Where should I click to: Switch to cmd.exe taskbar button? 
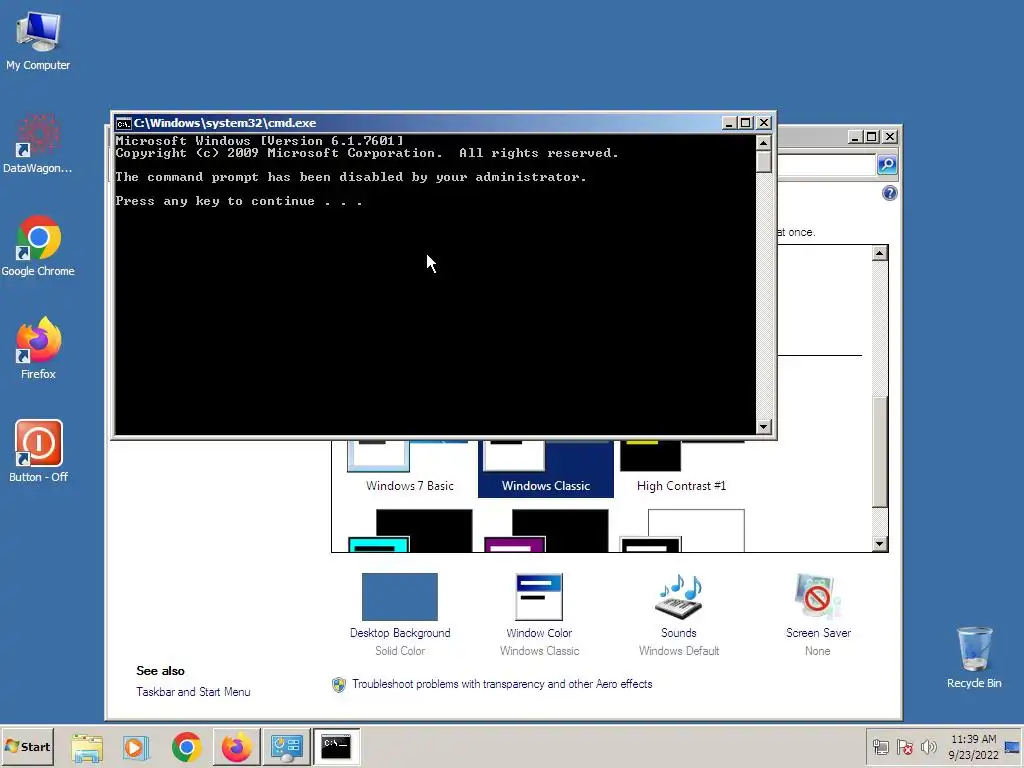pyautogui.click(x=336, y=747)
